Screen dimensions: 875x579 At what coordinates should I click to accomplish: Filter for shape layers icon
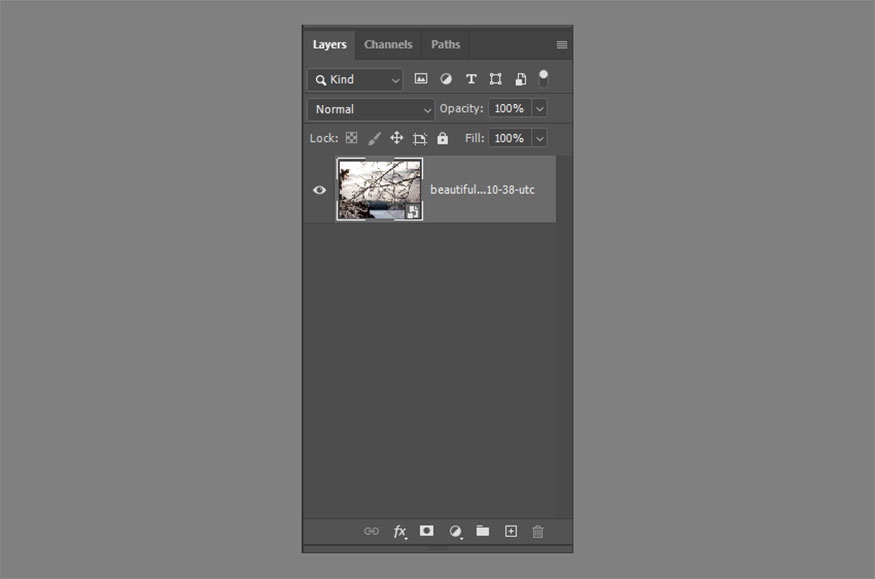pyautogui.click(x=495, y=79)
